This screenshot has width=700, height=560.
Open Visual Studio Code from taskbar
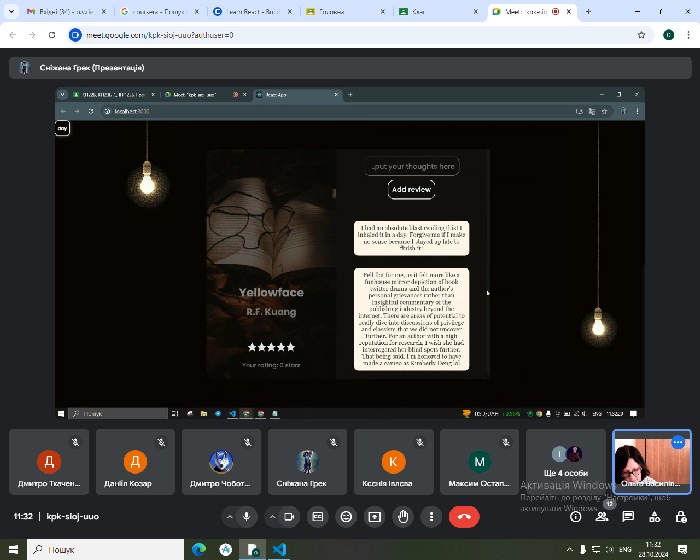pyautogui.click(x=280, y=550)
